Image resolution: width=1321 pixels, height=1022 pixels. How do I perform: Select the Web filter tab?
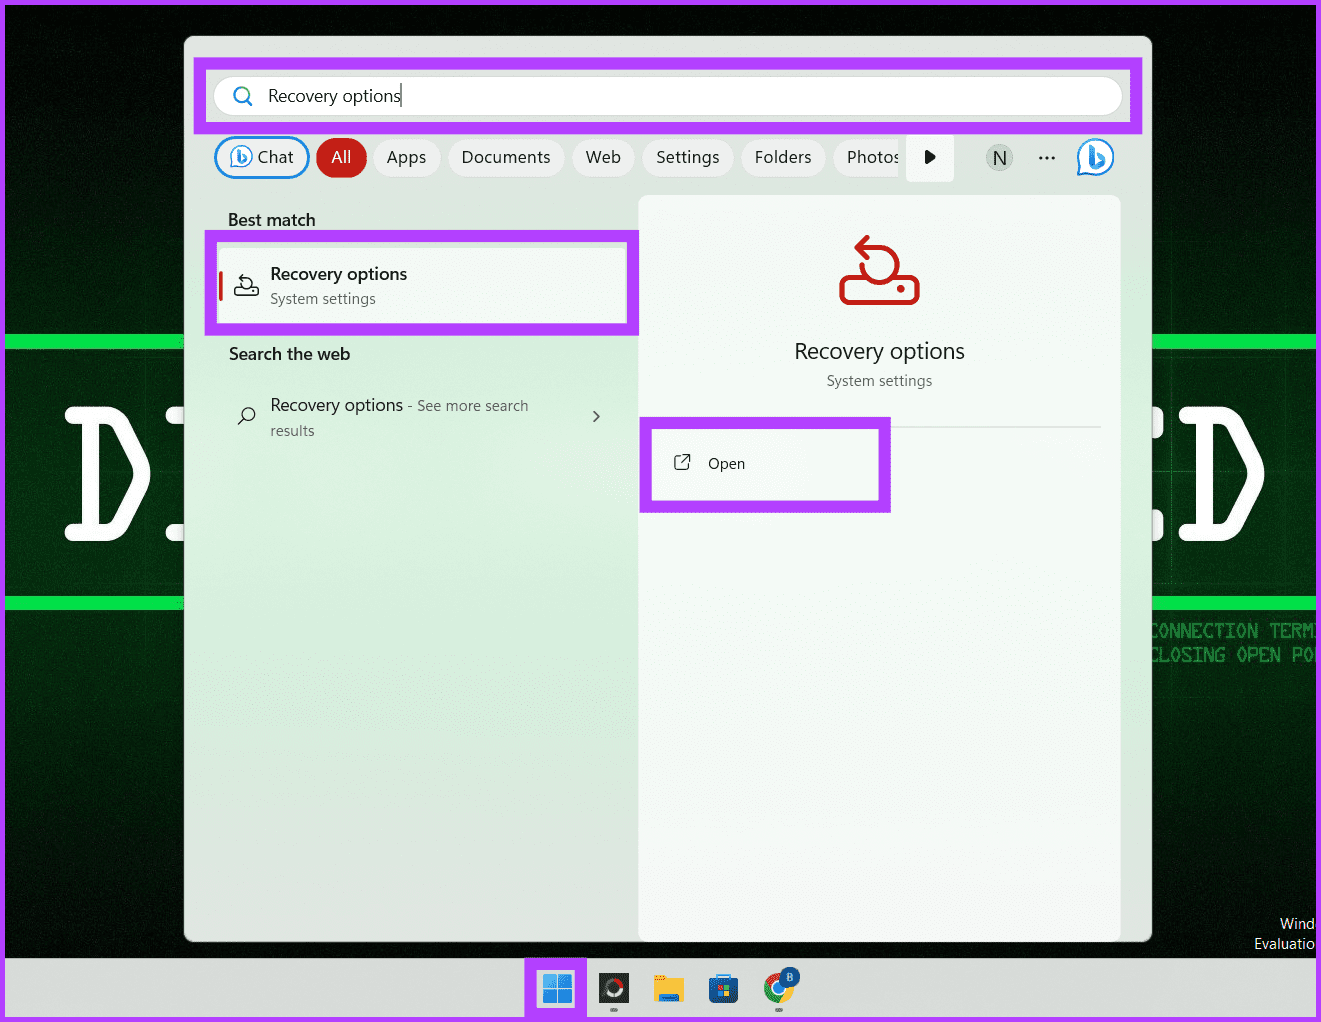point(603,158)
